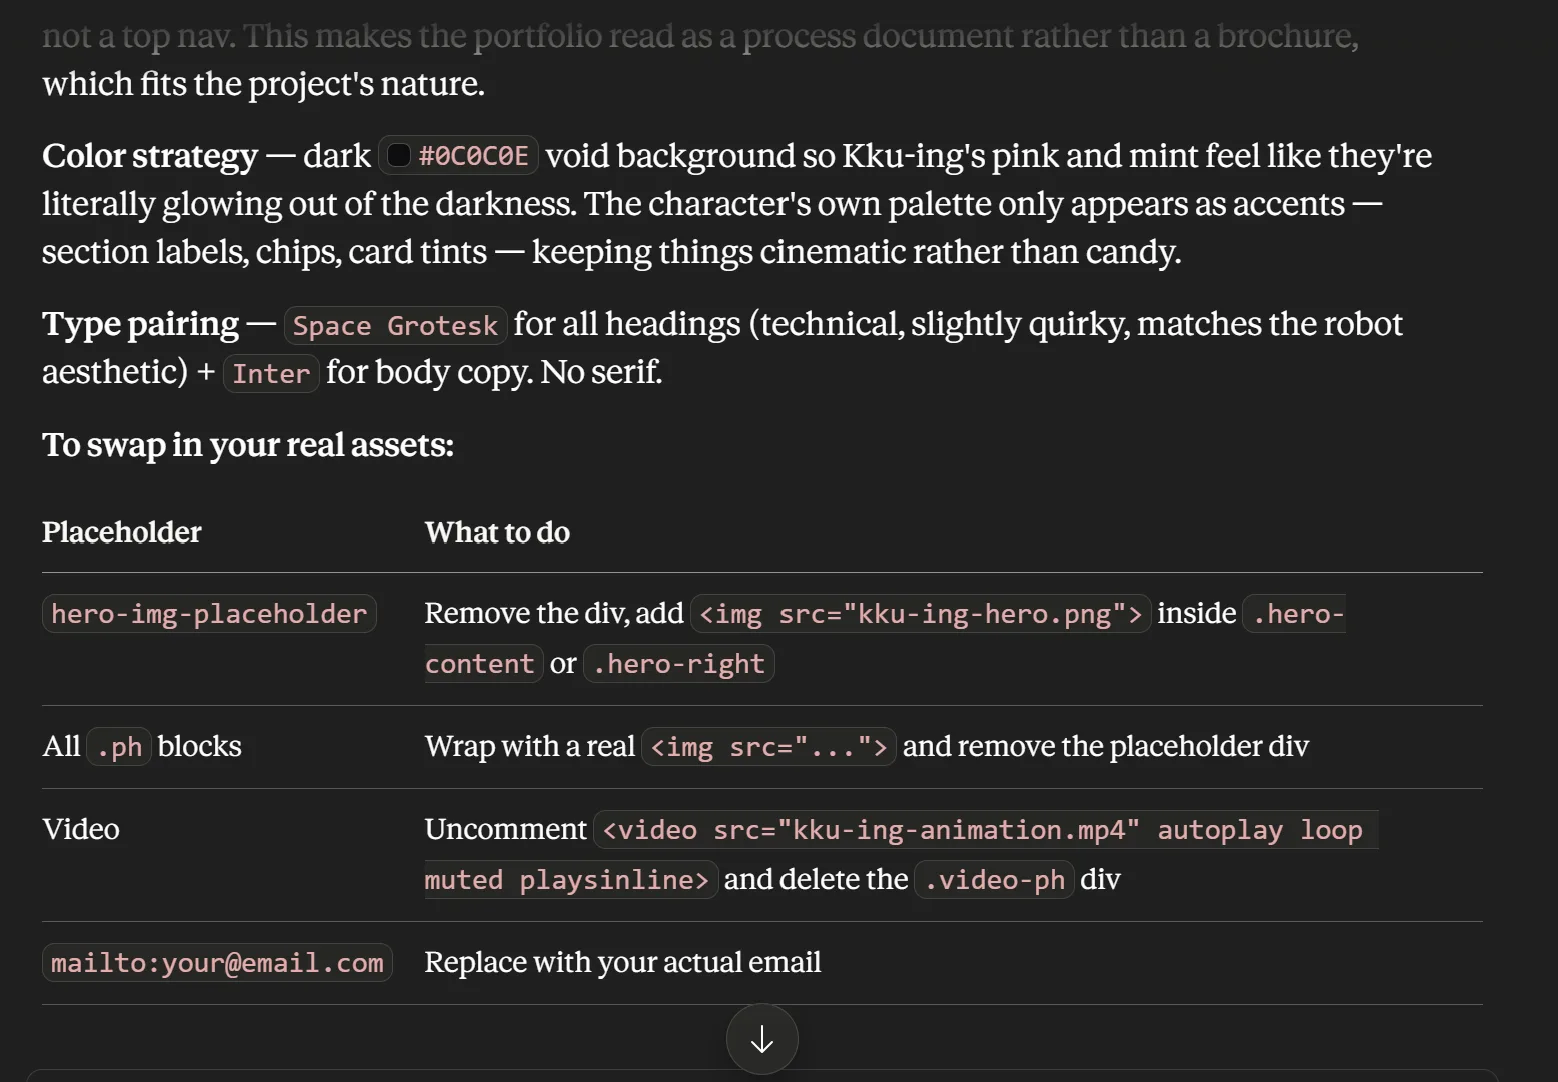Click the What to do column header
1558x1082 pixels.
[x=497, y=532]
